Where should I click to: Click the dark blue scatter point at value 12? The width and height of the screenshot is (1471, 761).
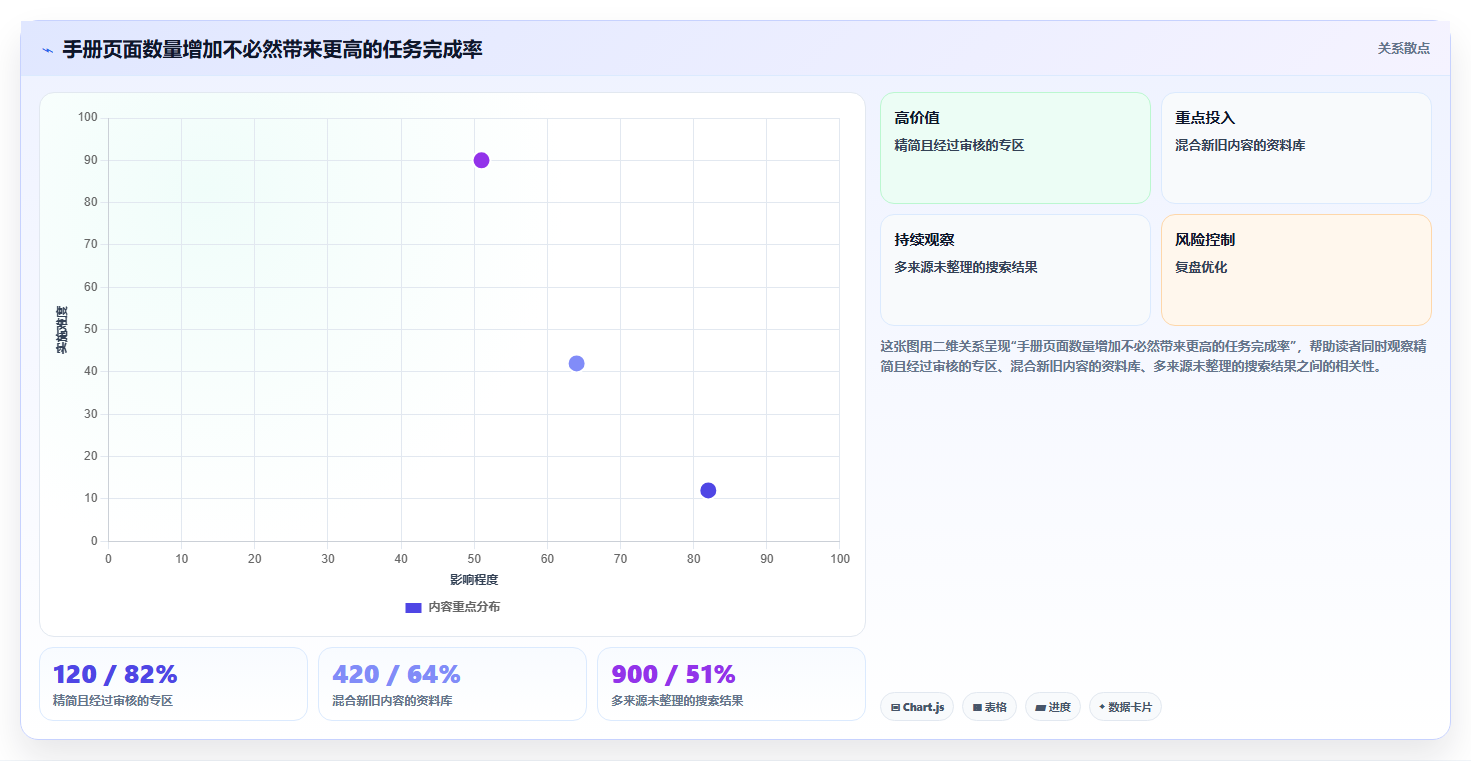click(708, 490)
